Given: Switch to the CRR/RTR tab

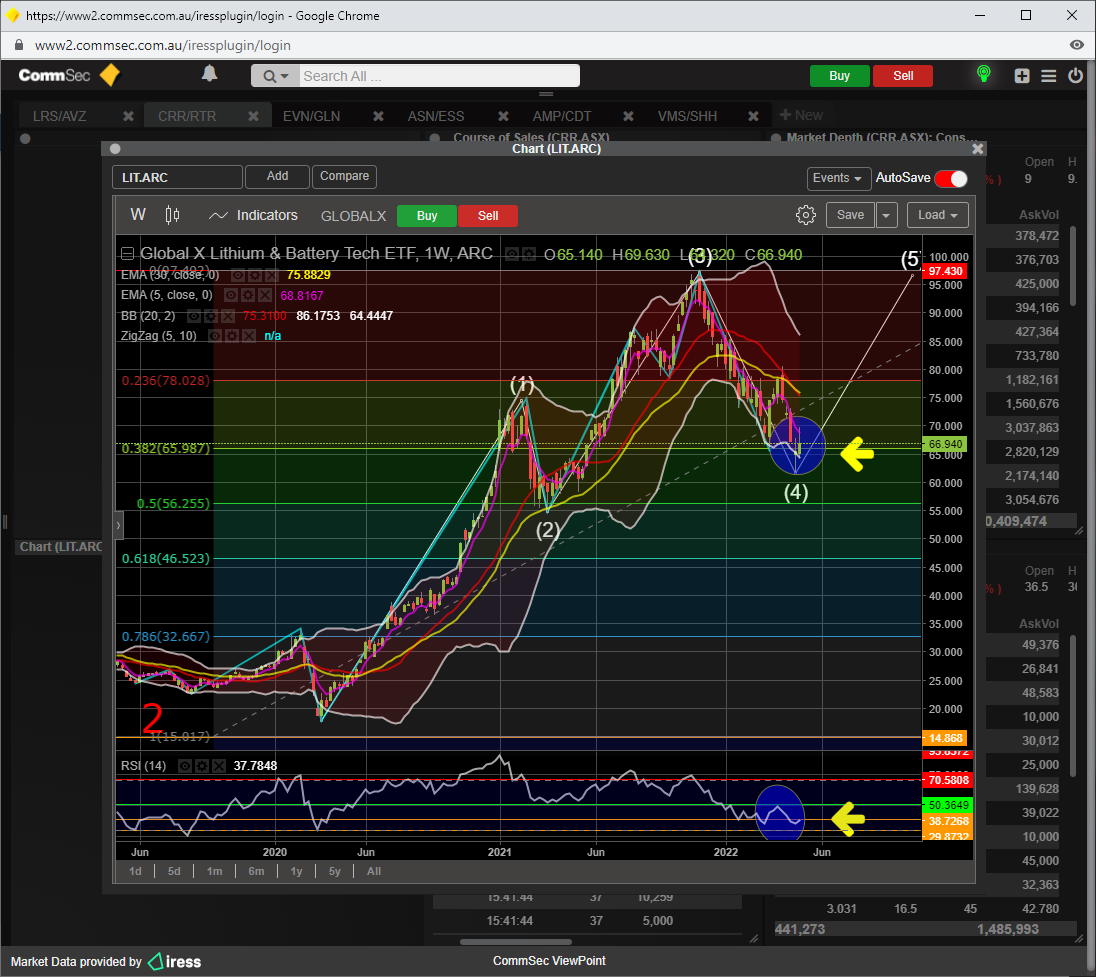Looking at the screenshot, I should pyautogui.click(x=187, y=116).
